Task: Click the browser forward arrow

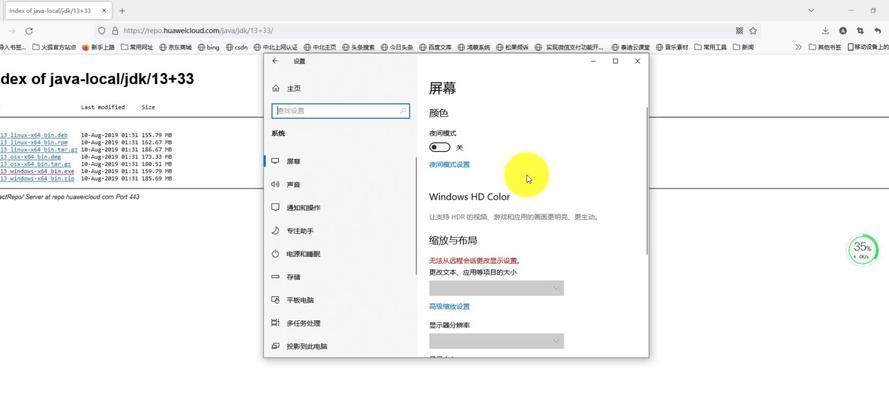Action: (x=12, y=31)
